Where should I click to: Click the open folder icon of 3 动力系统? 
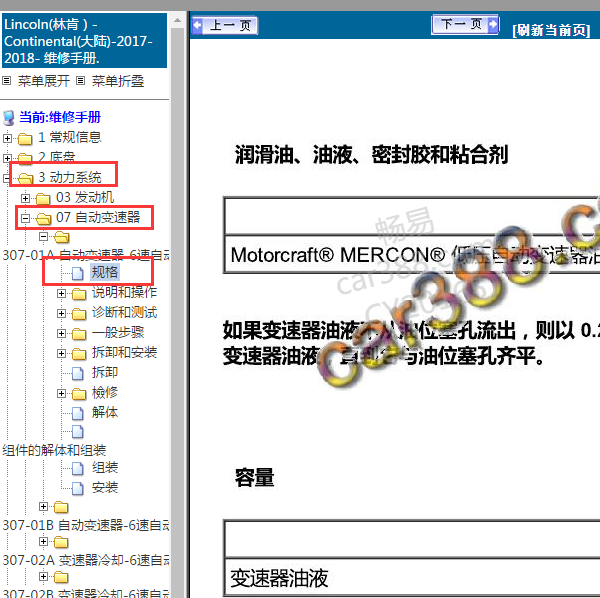(x=25, y=178)
